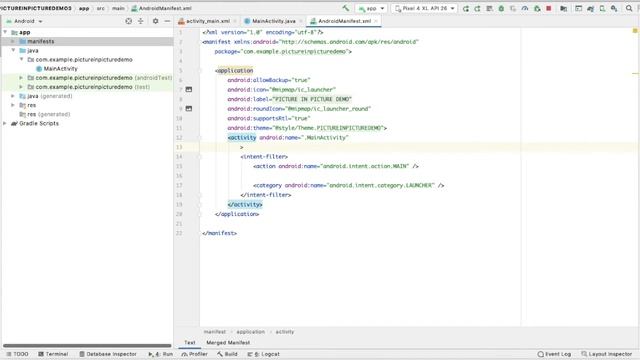Open the AVD Manager icon
Viewport: 640px width, 360px height.
(602, 8)
